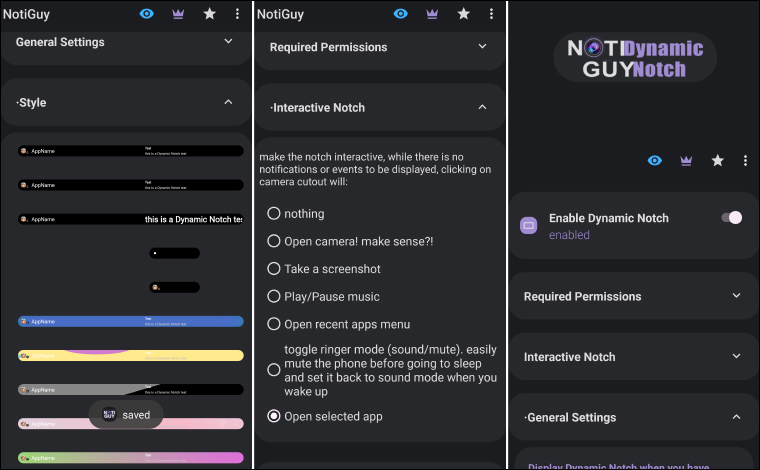Screen dimensions: 760x470
Task: Tap the eye icon below the NotiGuy logo
Action: click(x=655, y=160)
